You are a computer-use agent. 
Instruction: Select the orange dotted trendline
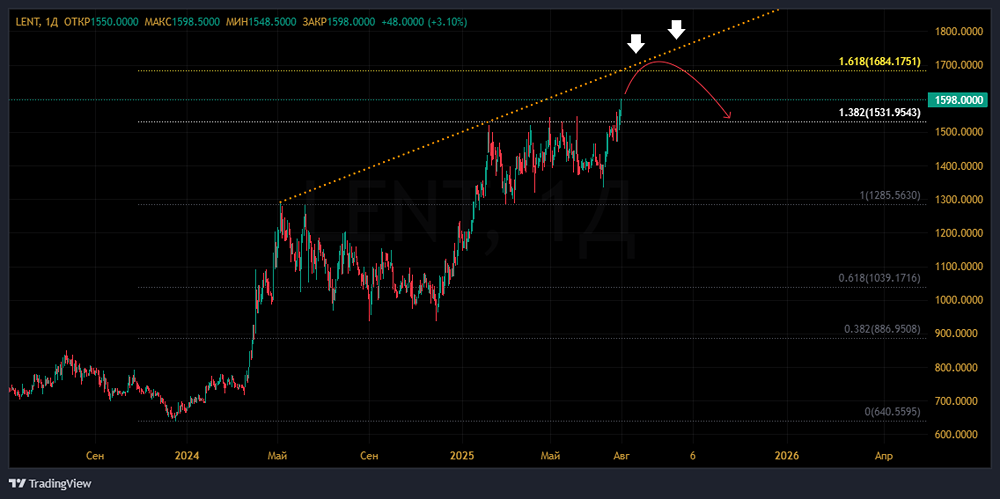[x=529, y=106]
